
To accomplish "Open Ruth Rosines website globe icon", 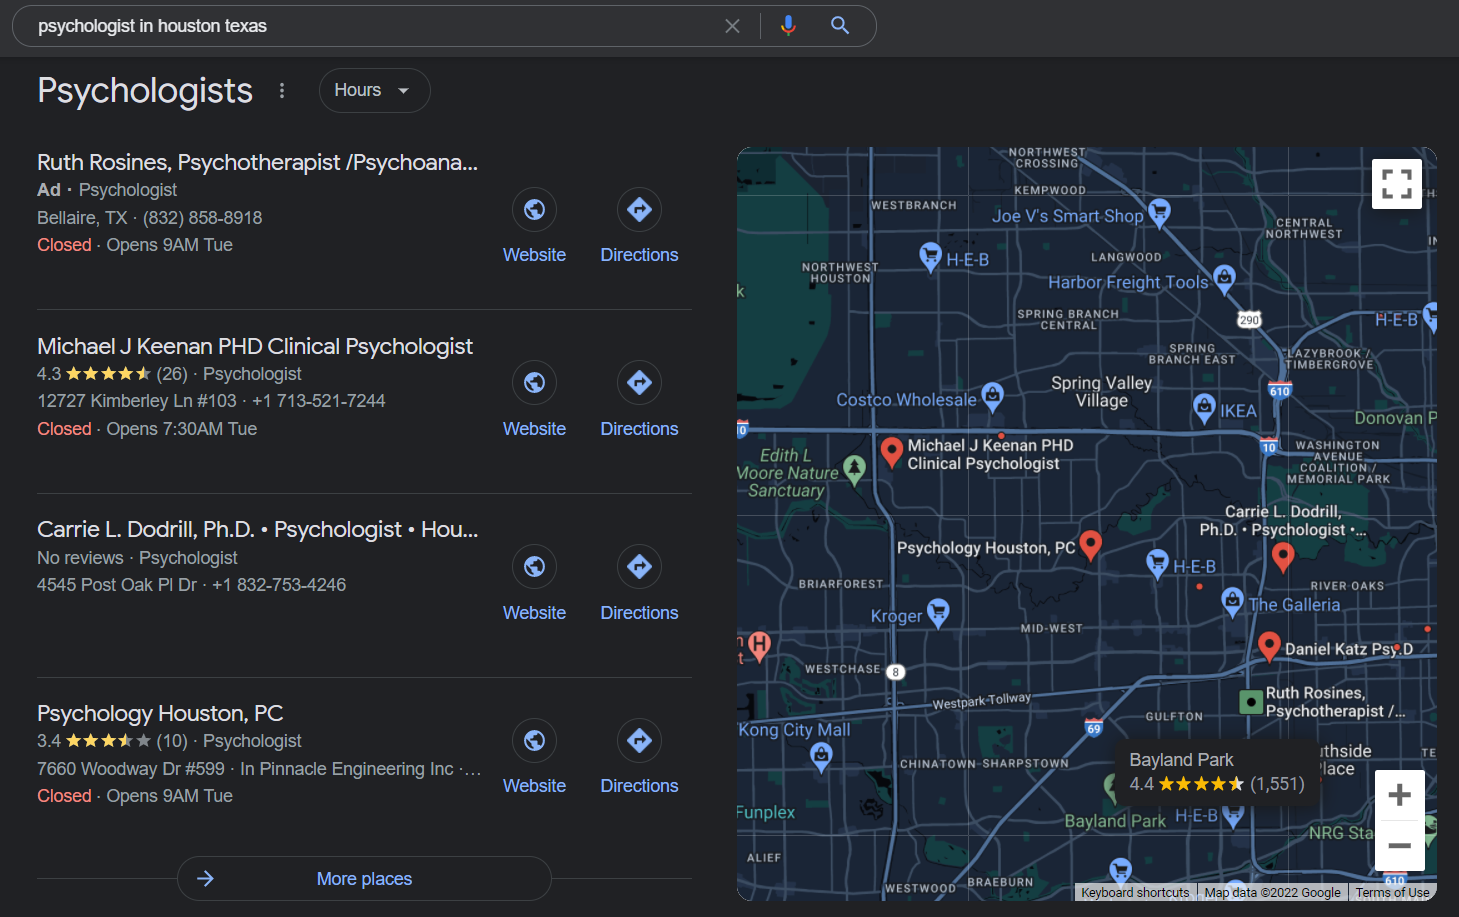I will tap(534, 210).
